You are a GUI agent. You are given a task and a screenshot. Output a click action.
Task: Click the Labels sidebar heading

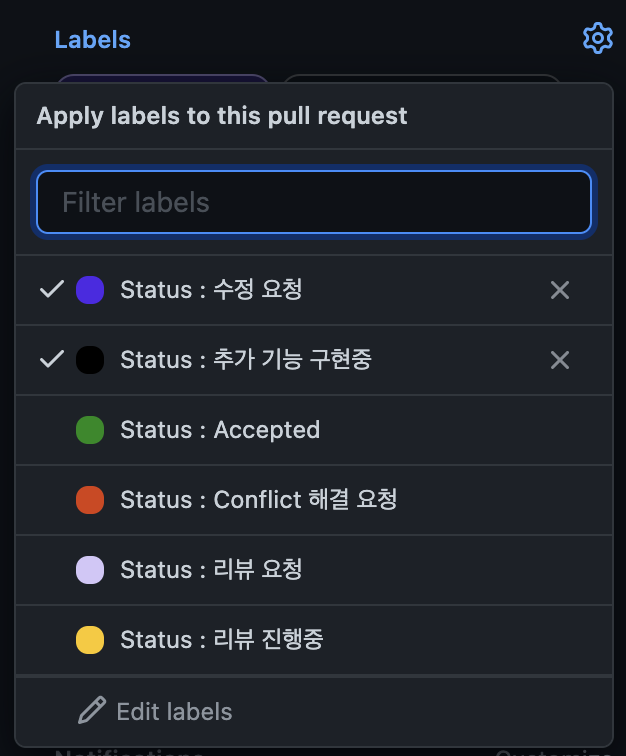93,40
